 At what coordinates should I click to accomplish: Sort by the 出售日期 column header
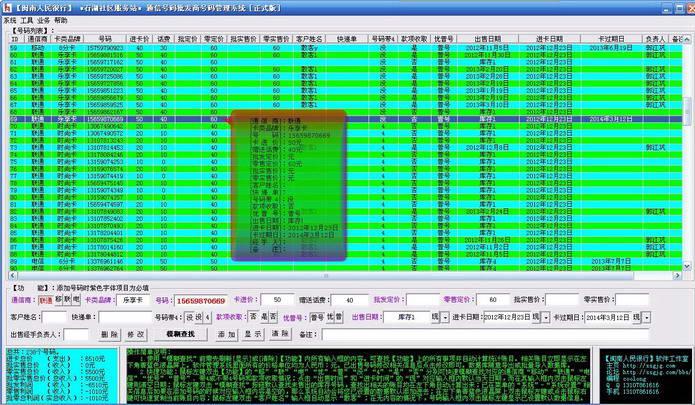[x=487, y=39]
